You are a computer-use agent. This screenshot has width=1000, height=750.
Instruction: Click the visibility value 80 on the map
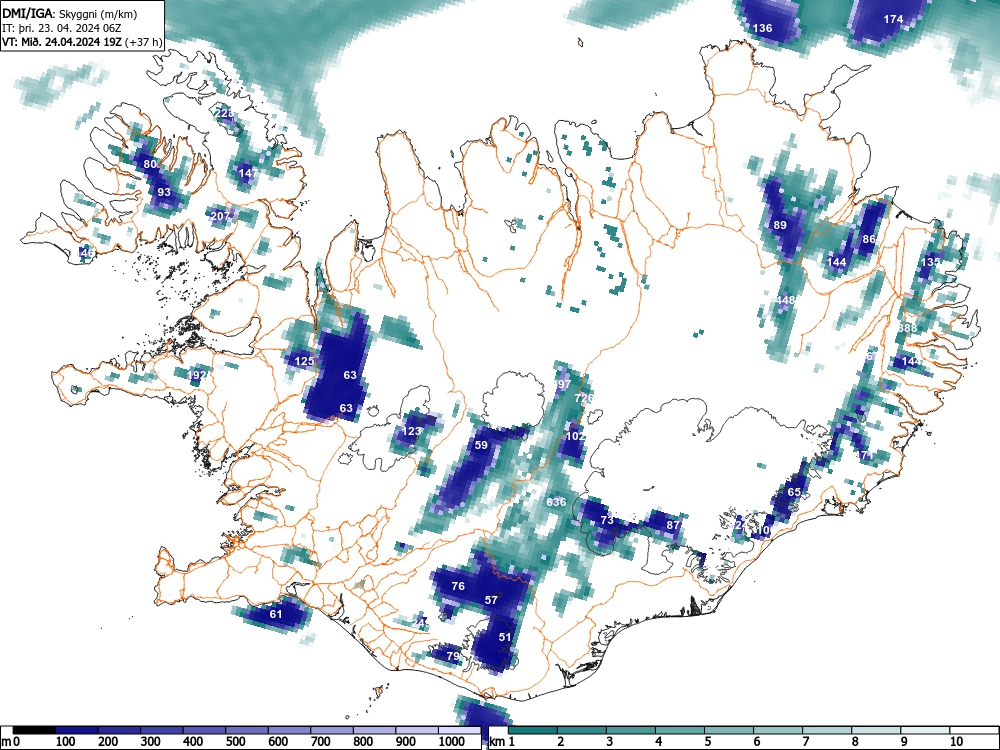(150, 164)
